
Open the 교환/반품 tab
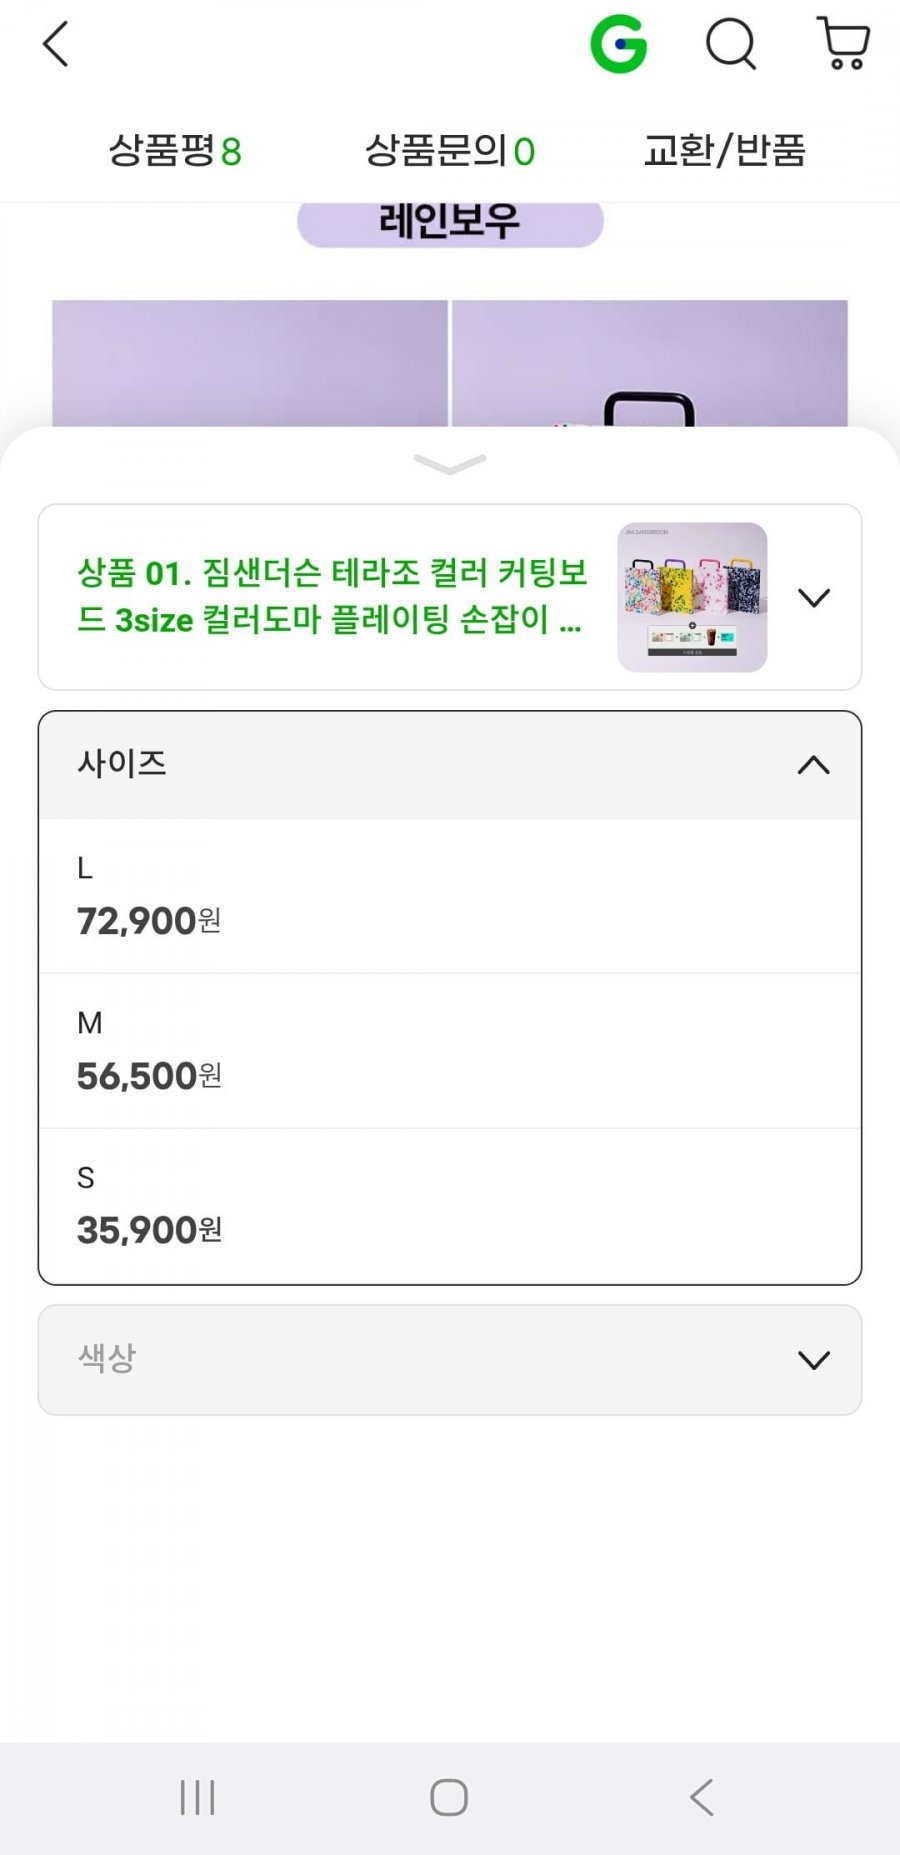pyautogui.click(x=724, y=151)
